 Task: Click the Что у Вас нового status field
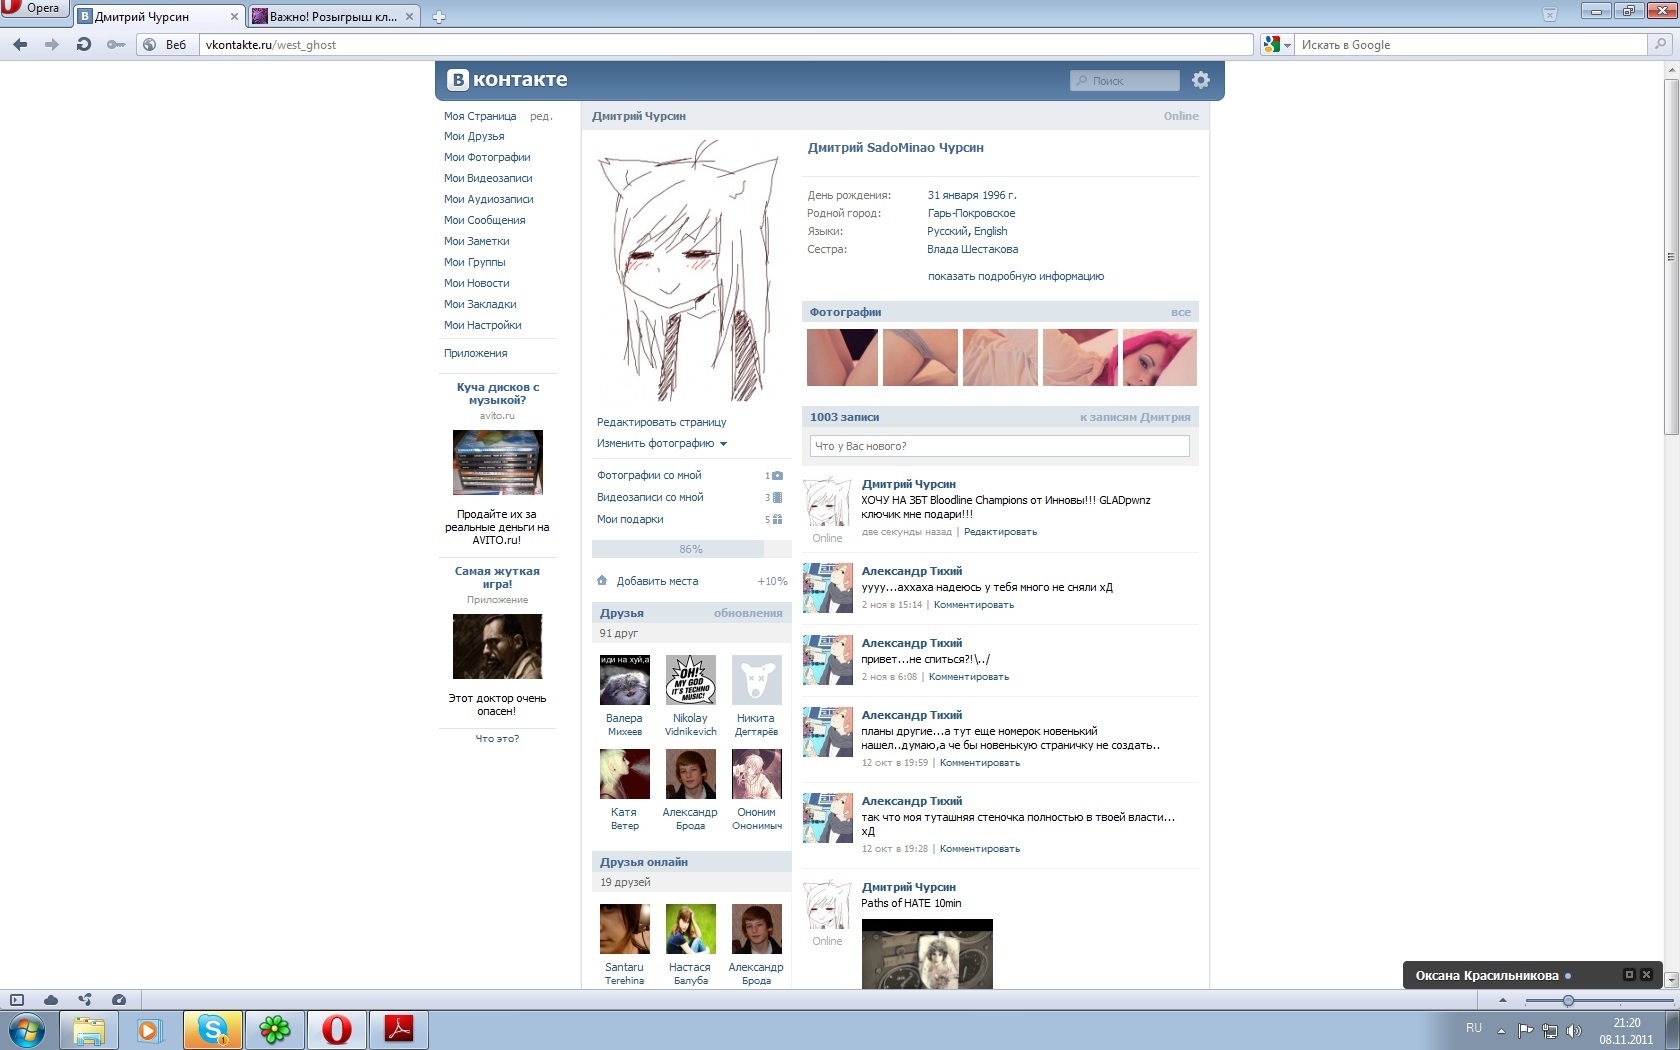[999, 446]
